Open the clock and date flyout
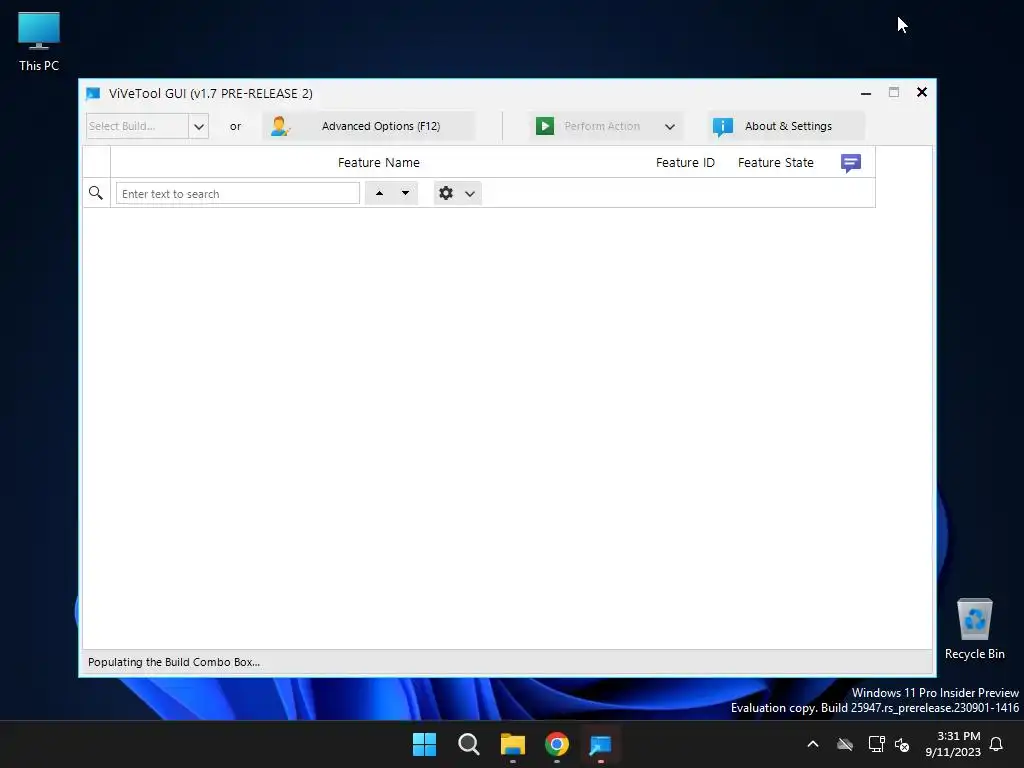The width and height of the screenshot is (1024, 768). click(953, 744)
